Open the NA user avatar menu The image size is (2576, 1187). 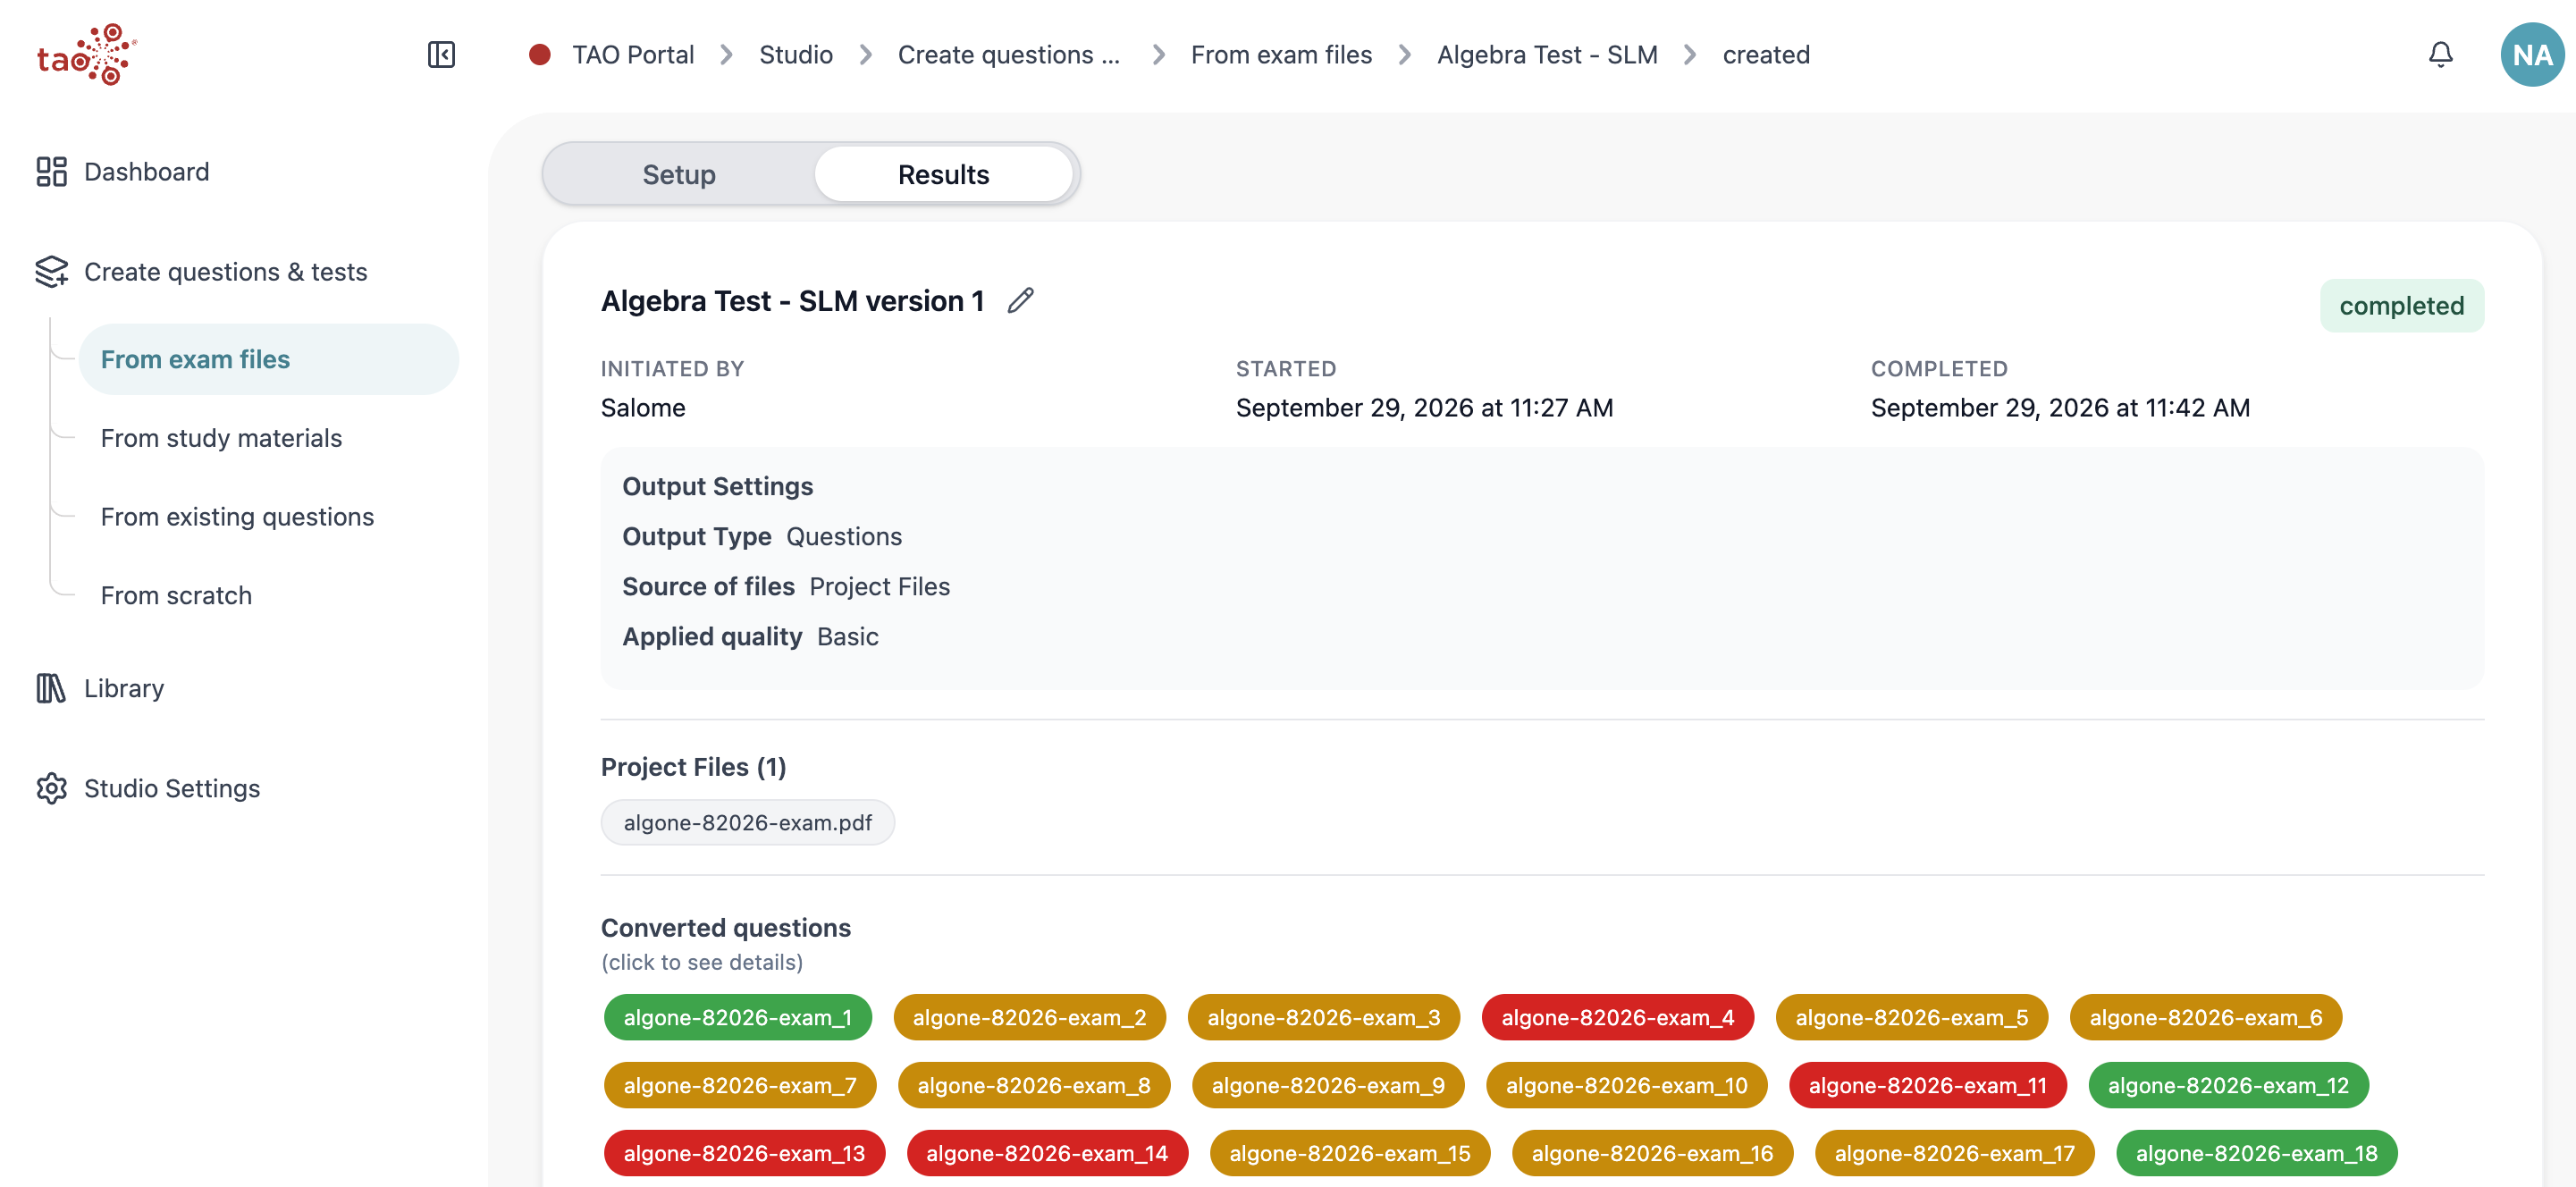pos(2531,55)
